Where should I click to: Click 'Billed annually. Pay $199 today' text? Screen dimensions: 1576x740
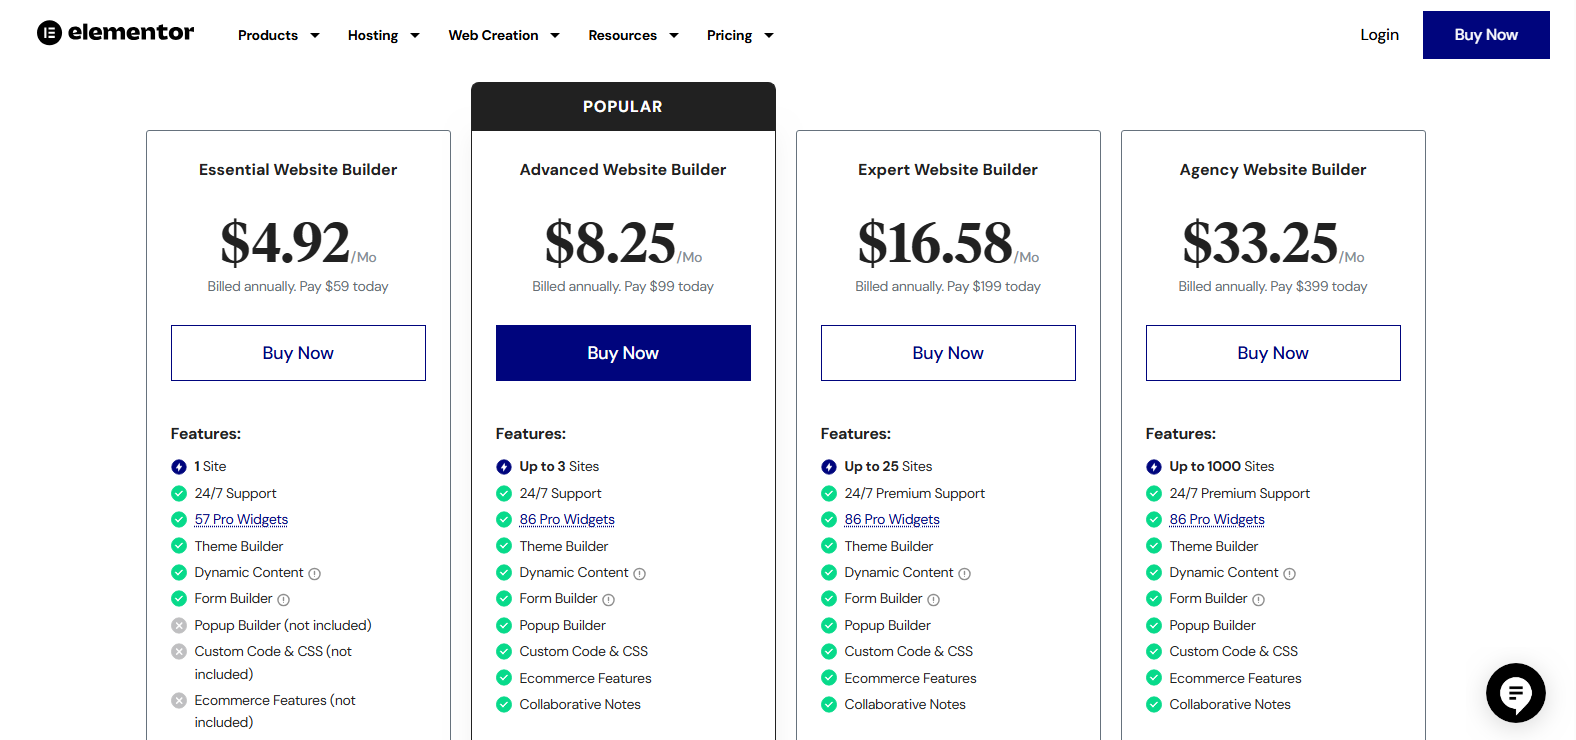(948, 287)
